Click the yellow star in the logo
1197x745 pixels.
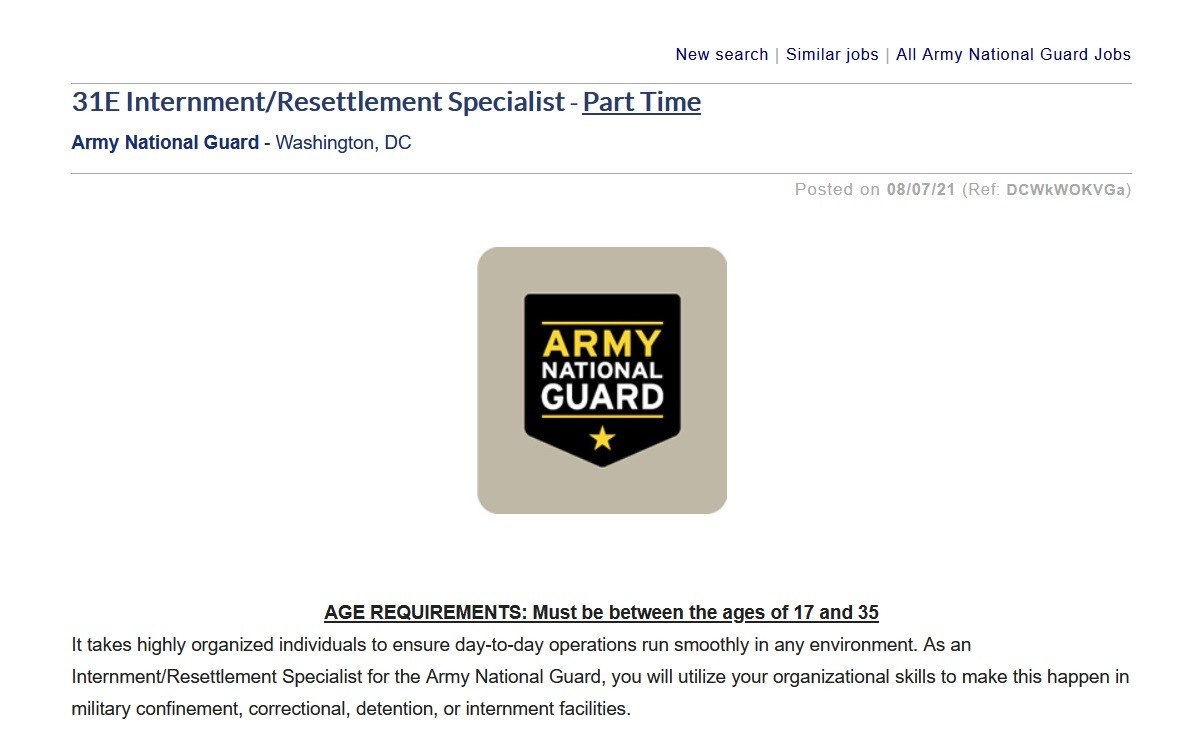[x=602, y=437]
